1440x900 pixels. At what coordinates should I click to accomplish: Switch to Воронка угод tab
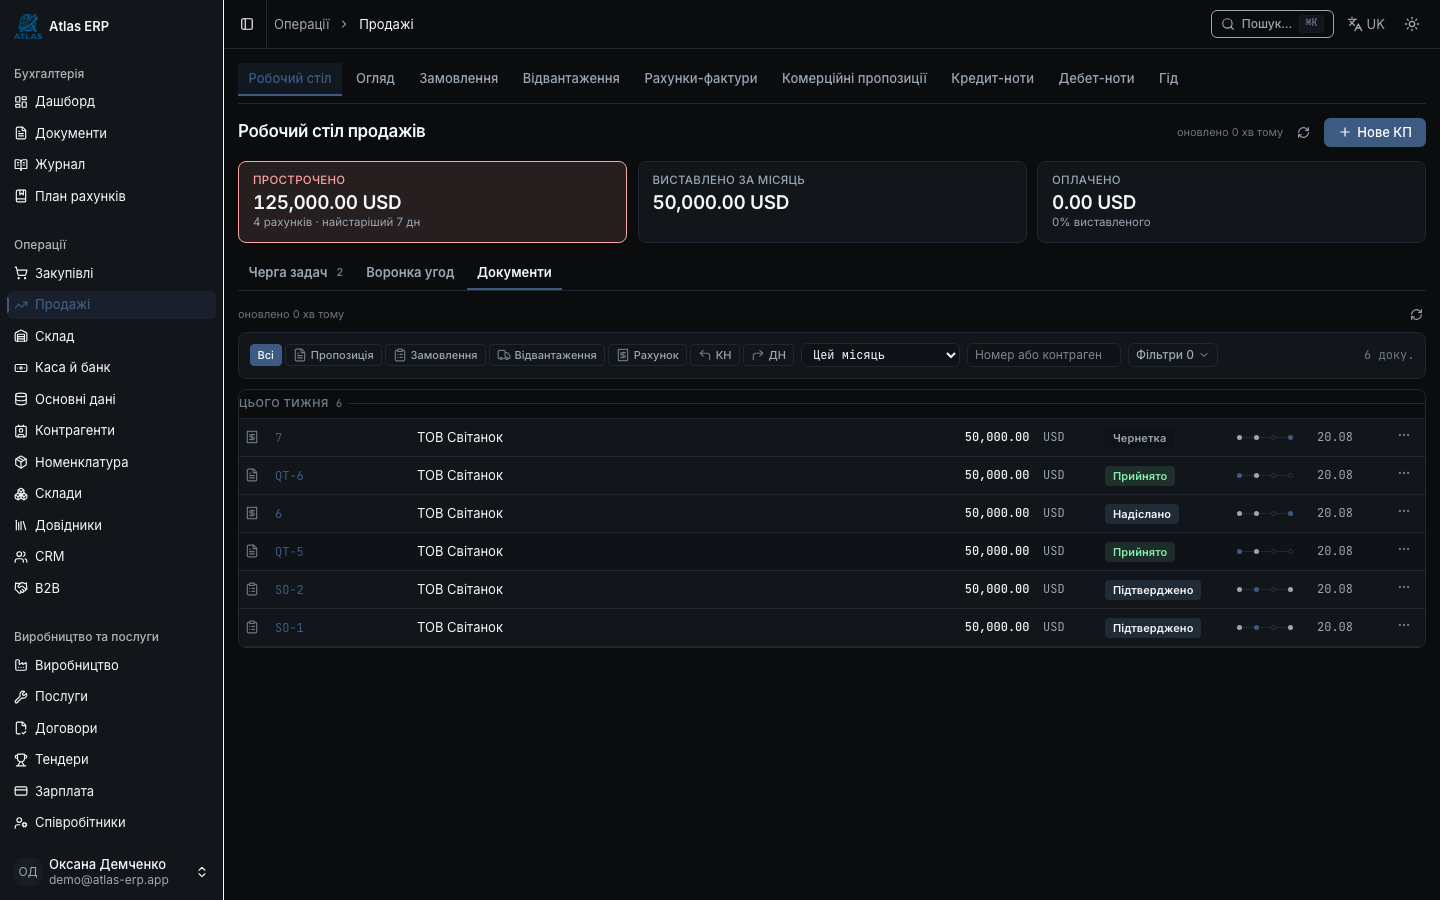(x=410, y=272)
